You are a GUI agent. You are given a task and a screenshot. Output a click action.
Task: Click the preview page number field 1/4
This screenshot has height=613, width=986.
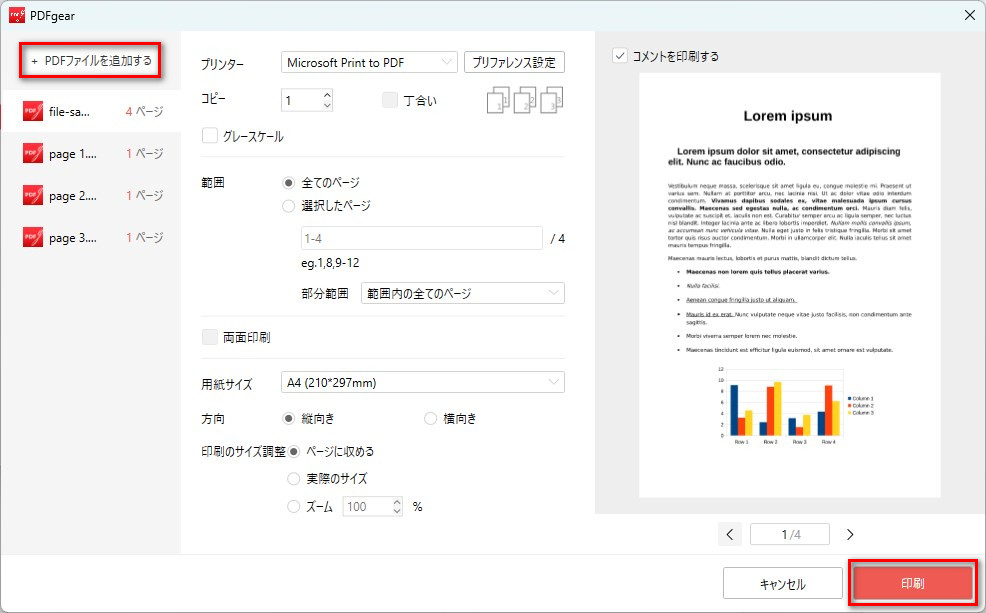(x=790, y=534)
